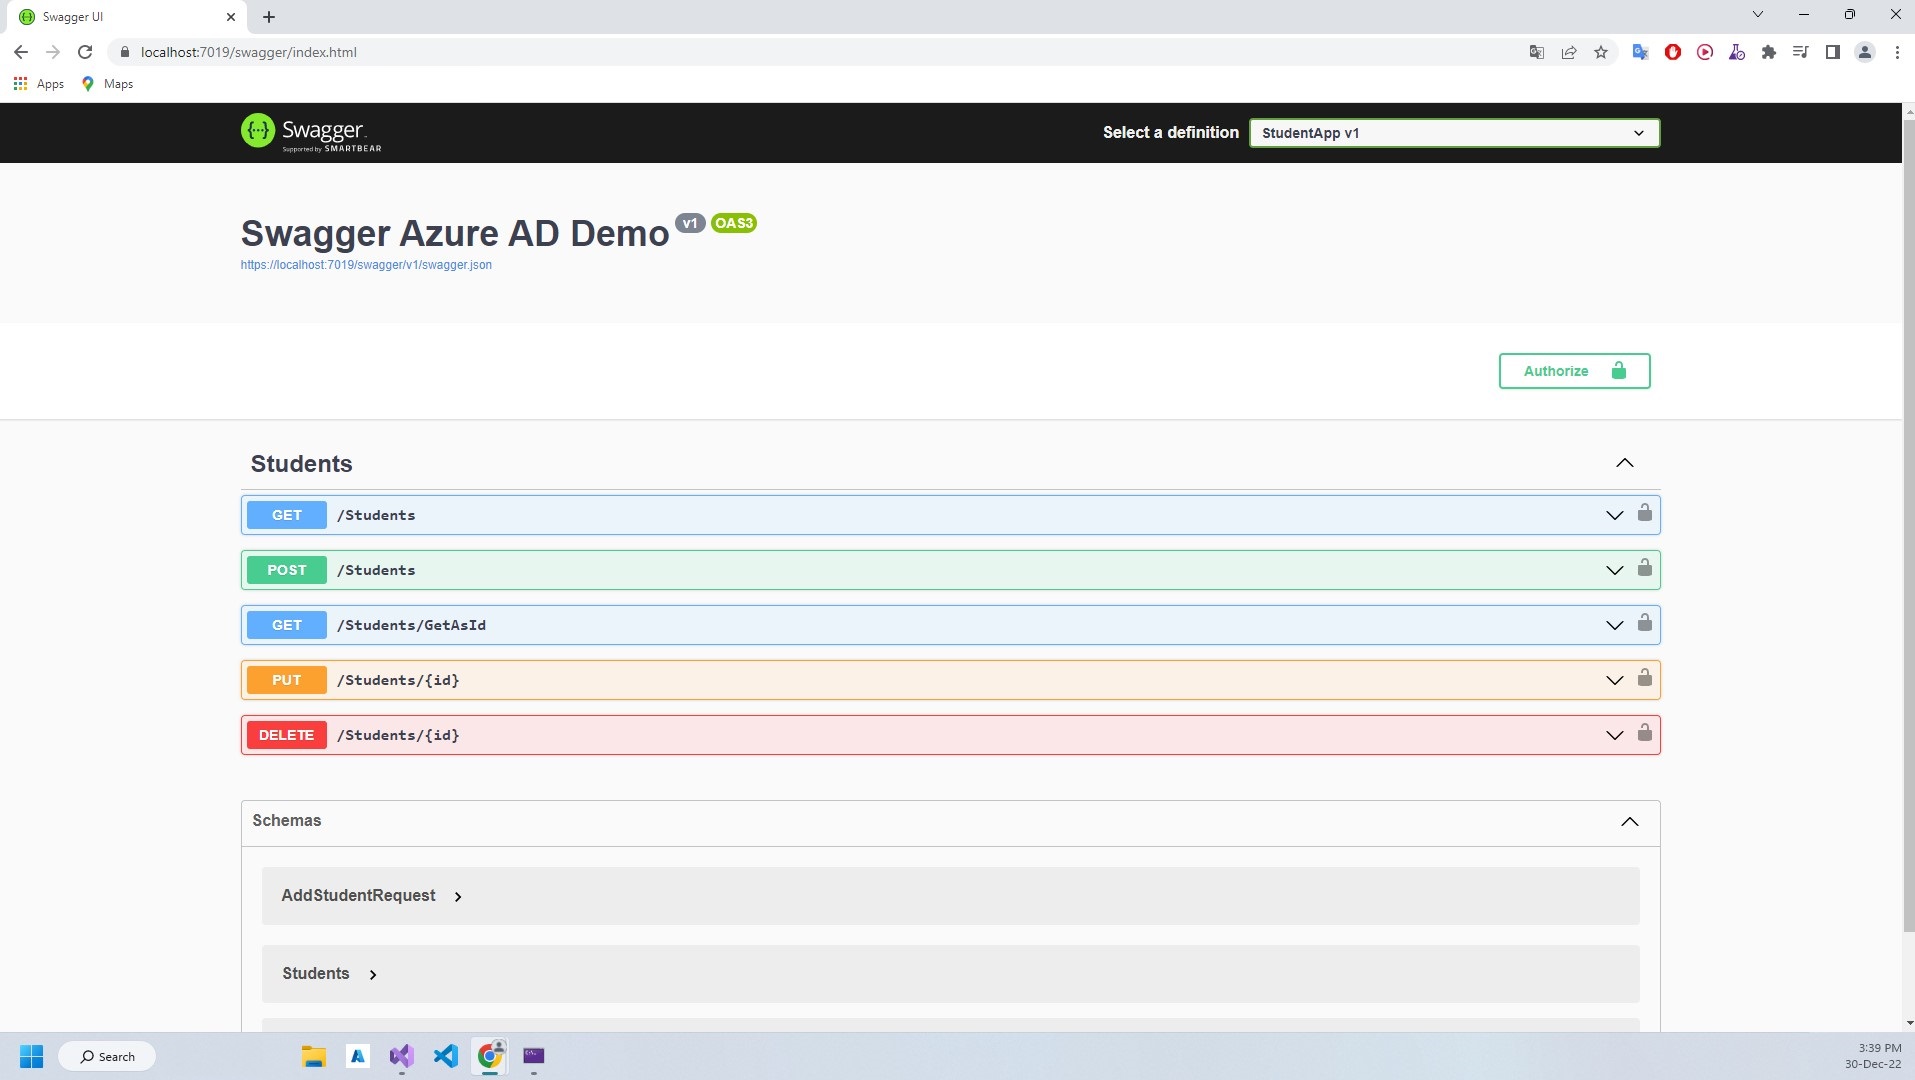
Task: Expand the PUT /Students/{id} operation arrow
Action: coord(1614,680)
